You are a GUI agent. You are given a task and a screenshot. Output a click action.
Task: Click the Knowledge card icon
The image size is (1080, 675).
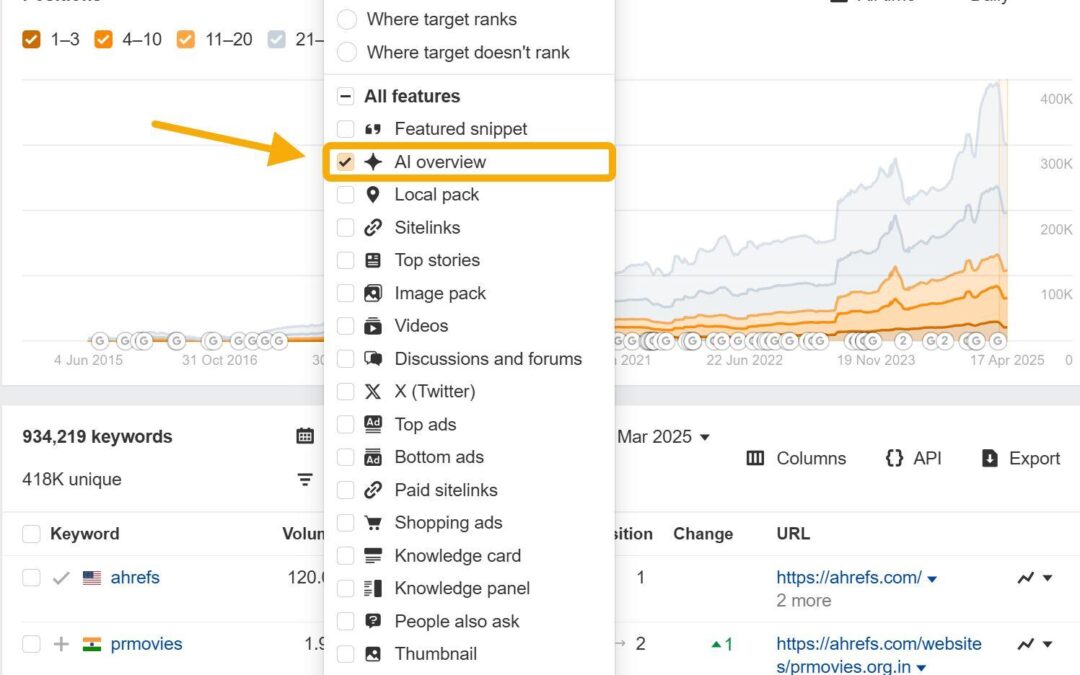pyautogui.click(x=373, y=556)
